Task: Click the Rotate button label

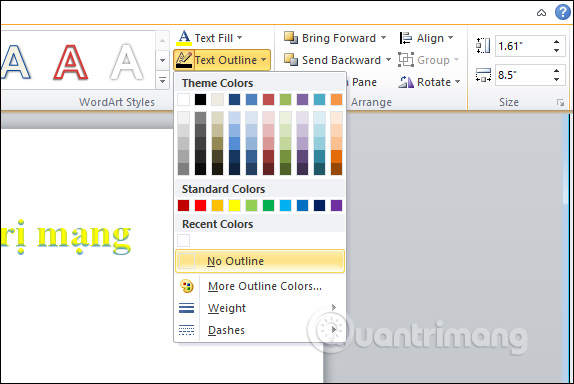Action: click(x=434, y=82)
